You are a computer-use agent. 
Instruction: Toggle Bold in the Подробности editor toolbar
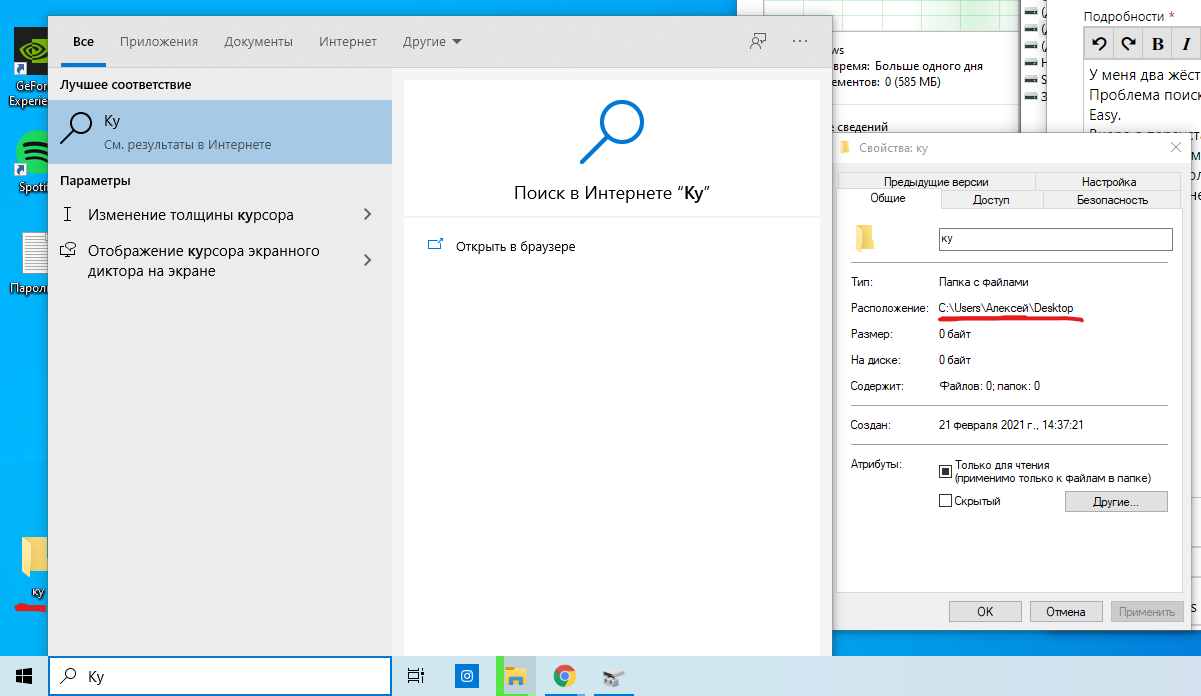tap(1158, 43)
